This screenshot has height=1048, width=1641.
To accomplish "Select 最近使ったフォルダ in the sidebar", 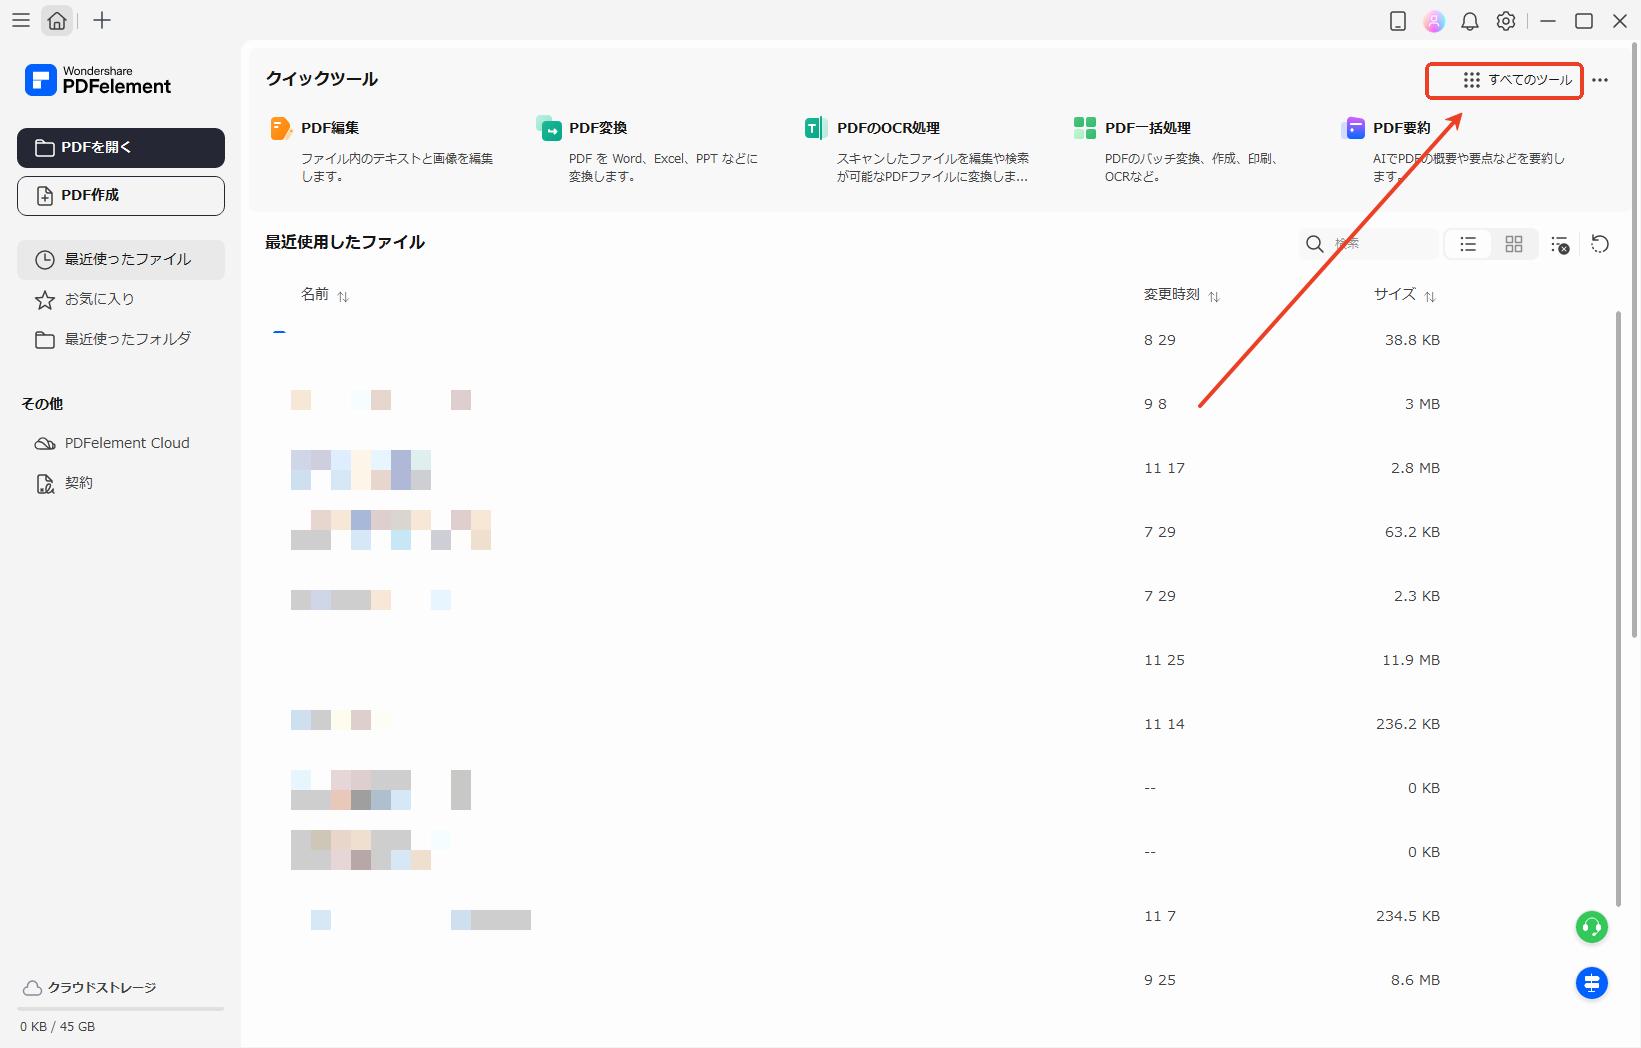I will tap(127, 339).
